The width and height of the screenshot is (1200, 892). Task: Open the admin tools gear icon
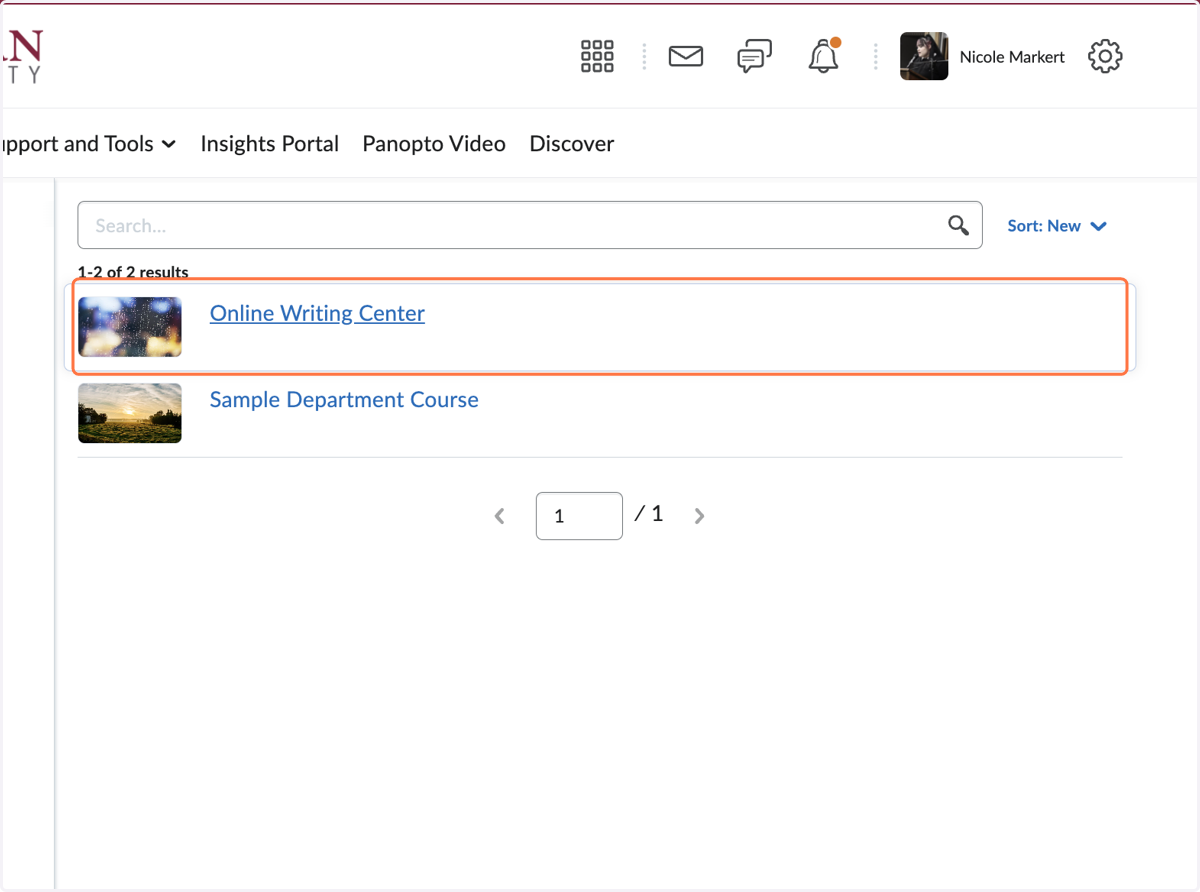1105,57
